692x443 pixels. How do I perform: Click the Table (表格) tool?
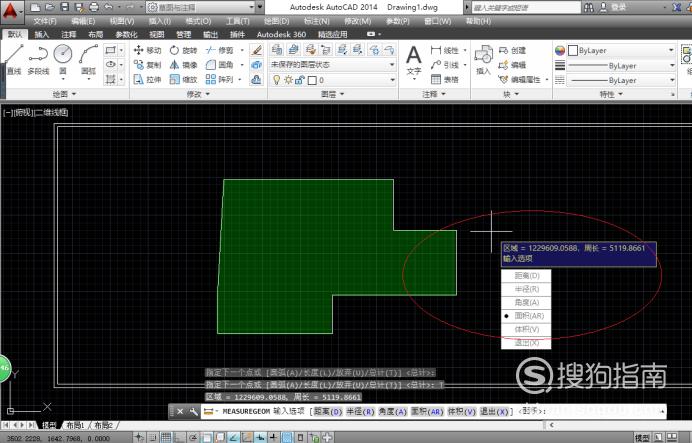[445, 79]
